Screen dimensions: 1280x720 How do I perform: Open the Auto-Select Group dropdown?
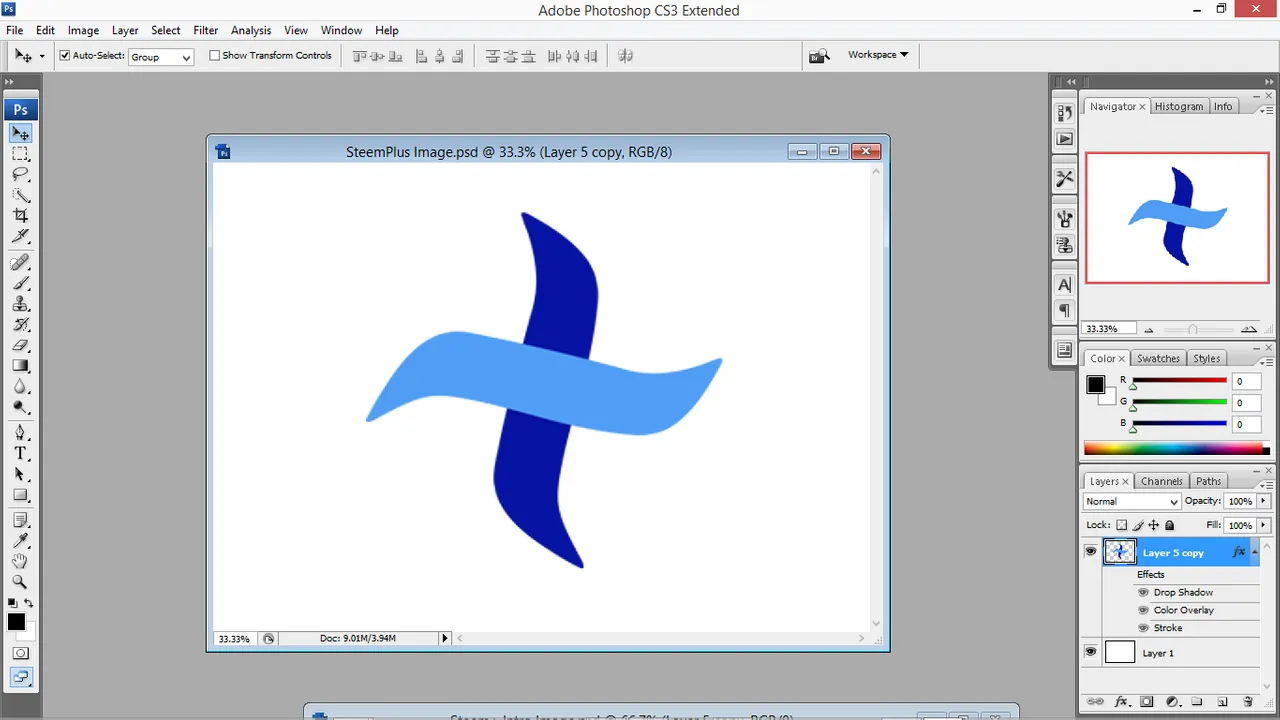(x=161, y=57)
